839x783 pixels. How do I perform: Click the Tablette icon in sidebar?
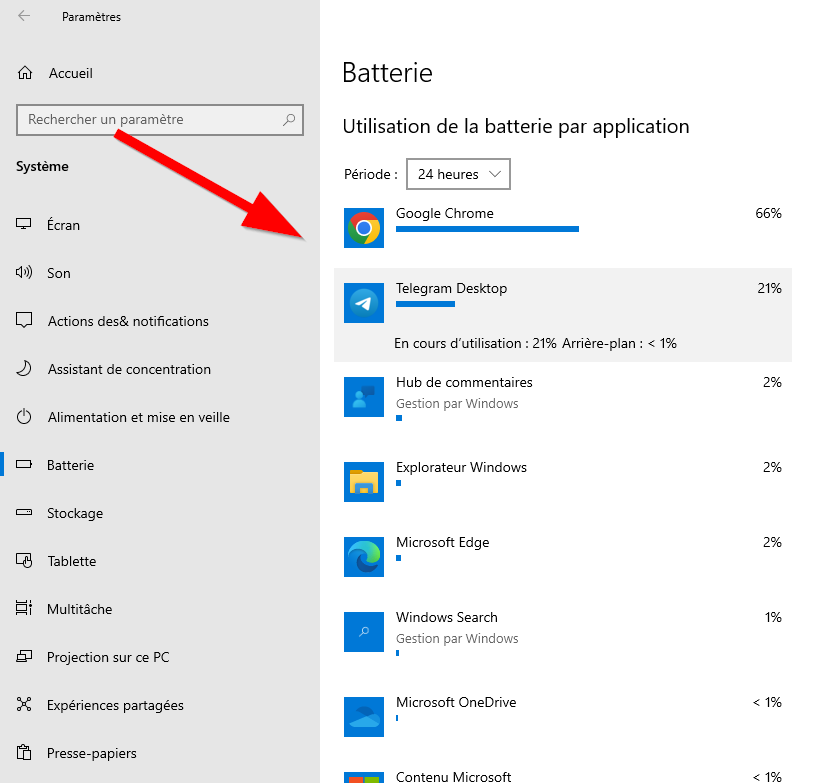coord(24,560)
